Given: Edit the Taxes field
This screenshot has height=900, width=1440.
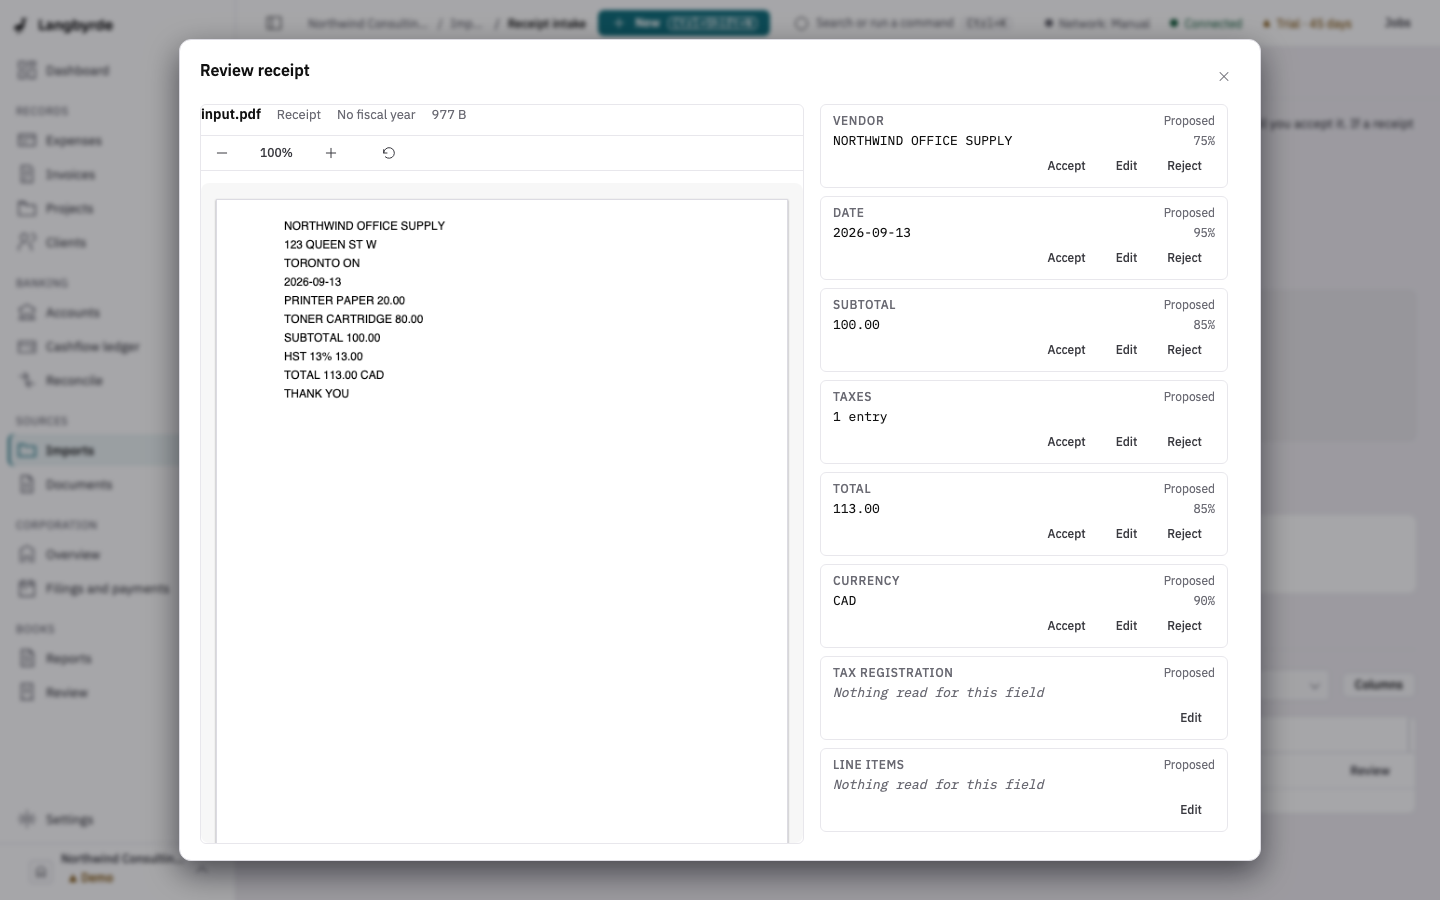Looking at the screenshot, I should click(x=1126, y=442).
